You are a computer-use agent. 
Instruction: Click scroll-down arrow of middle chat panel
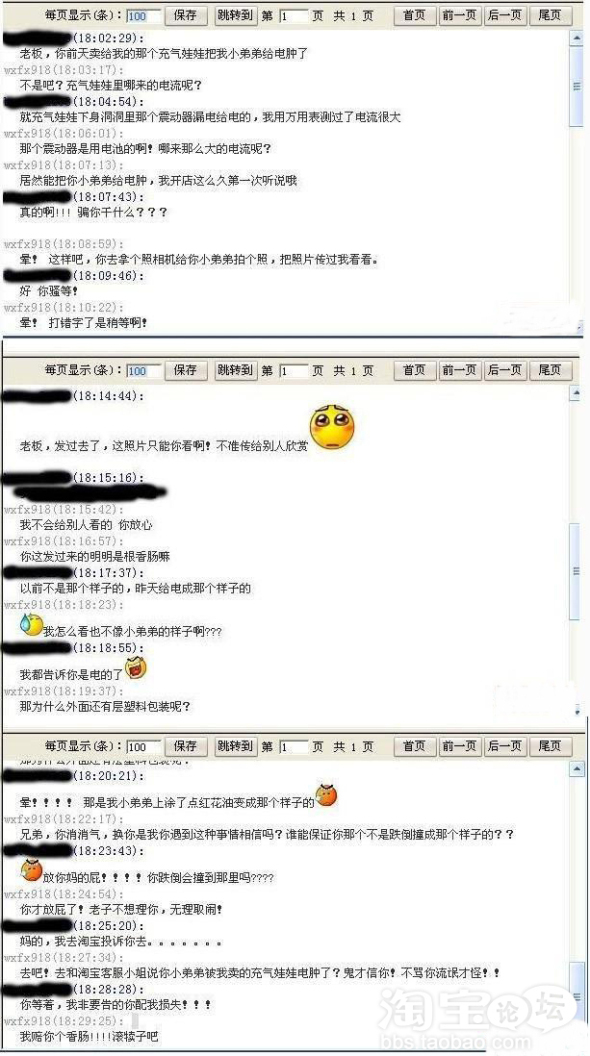click(577, 711)
